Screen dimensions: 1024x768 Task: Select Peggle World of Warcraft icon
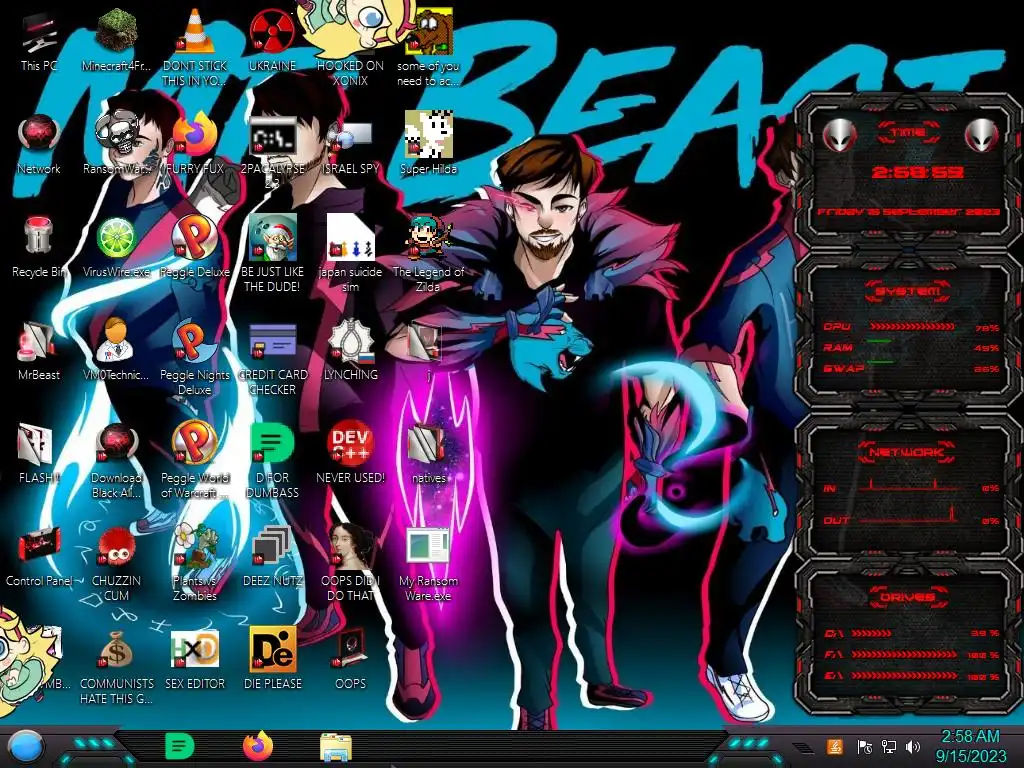click(195, 445)
